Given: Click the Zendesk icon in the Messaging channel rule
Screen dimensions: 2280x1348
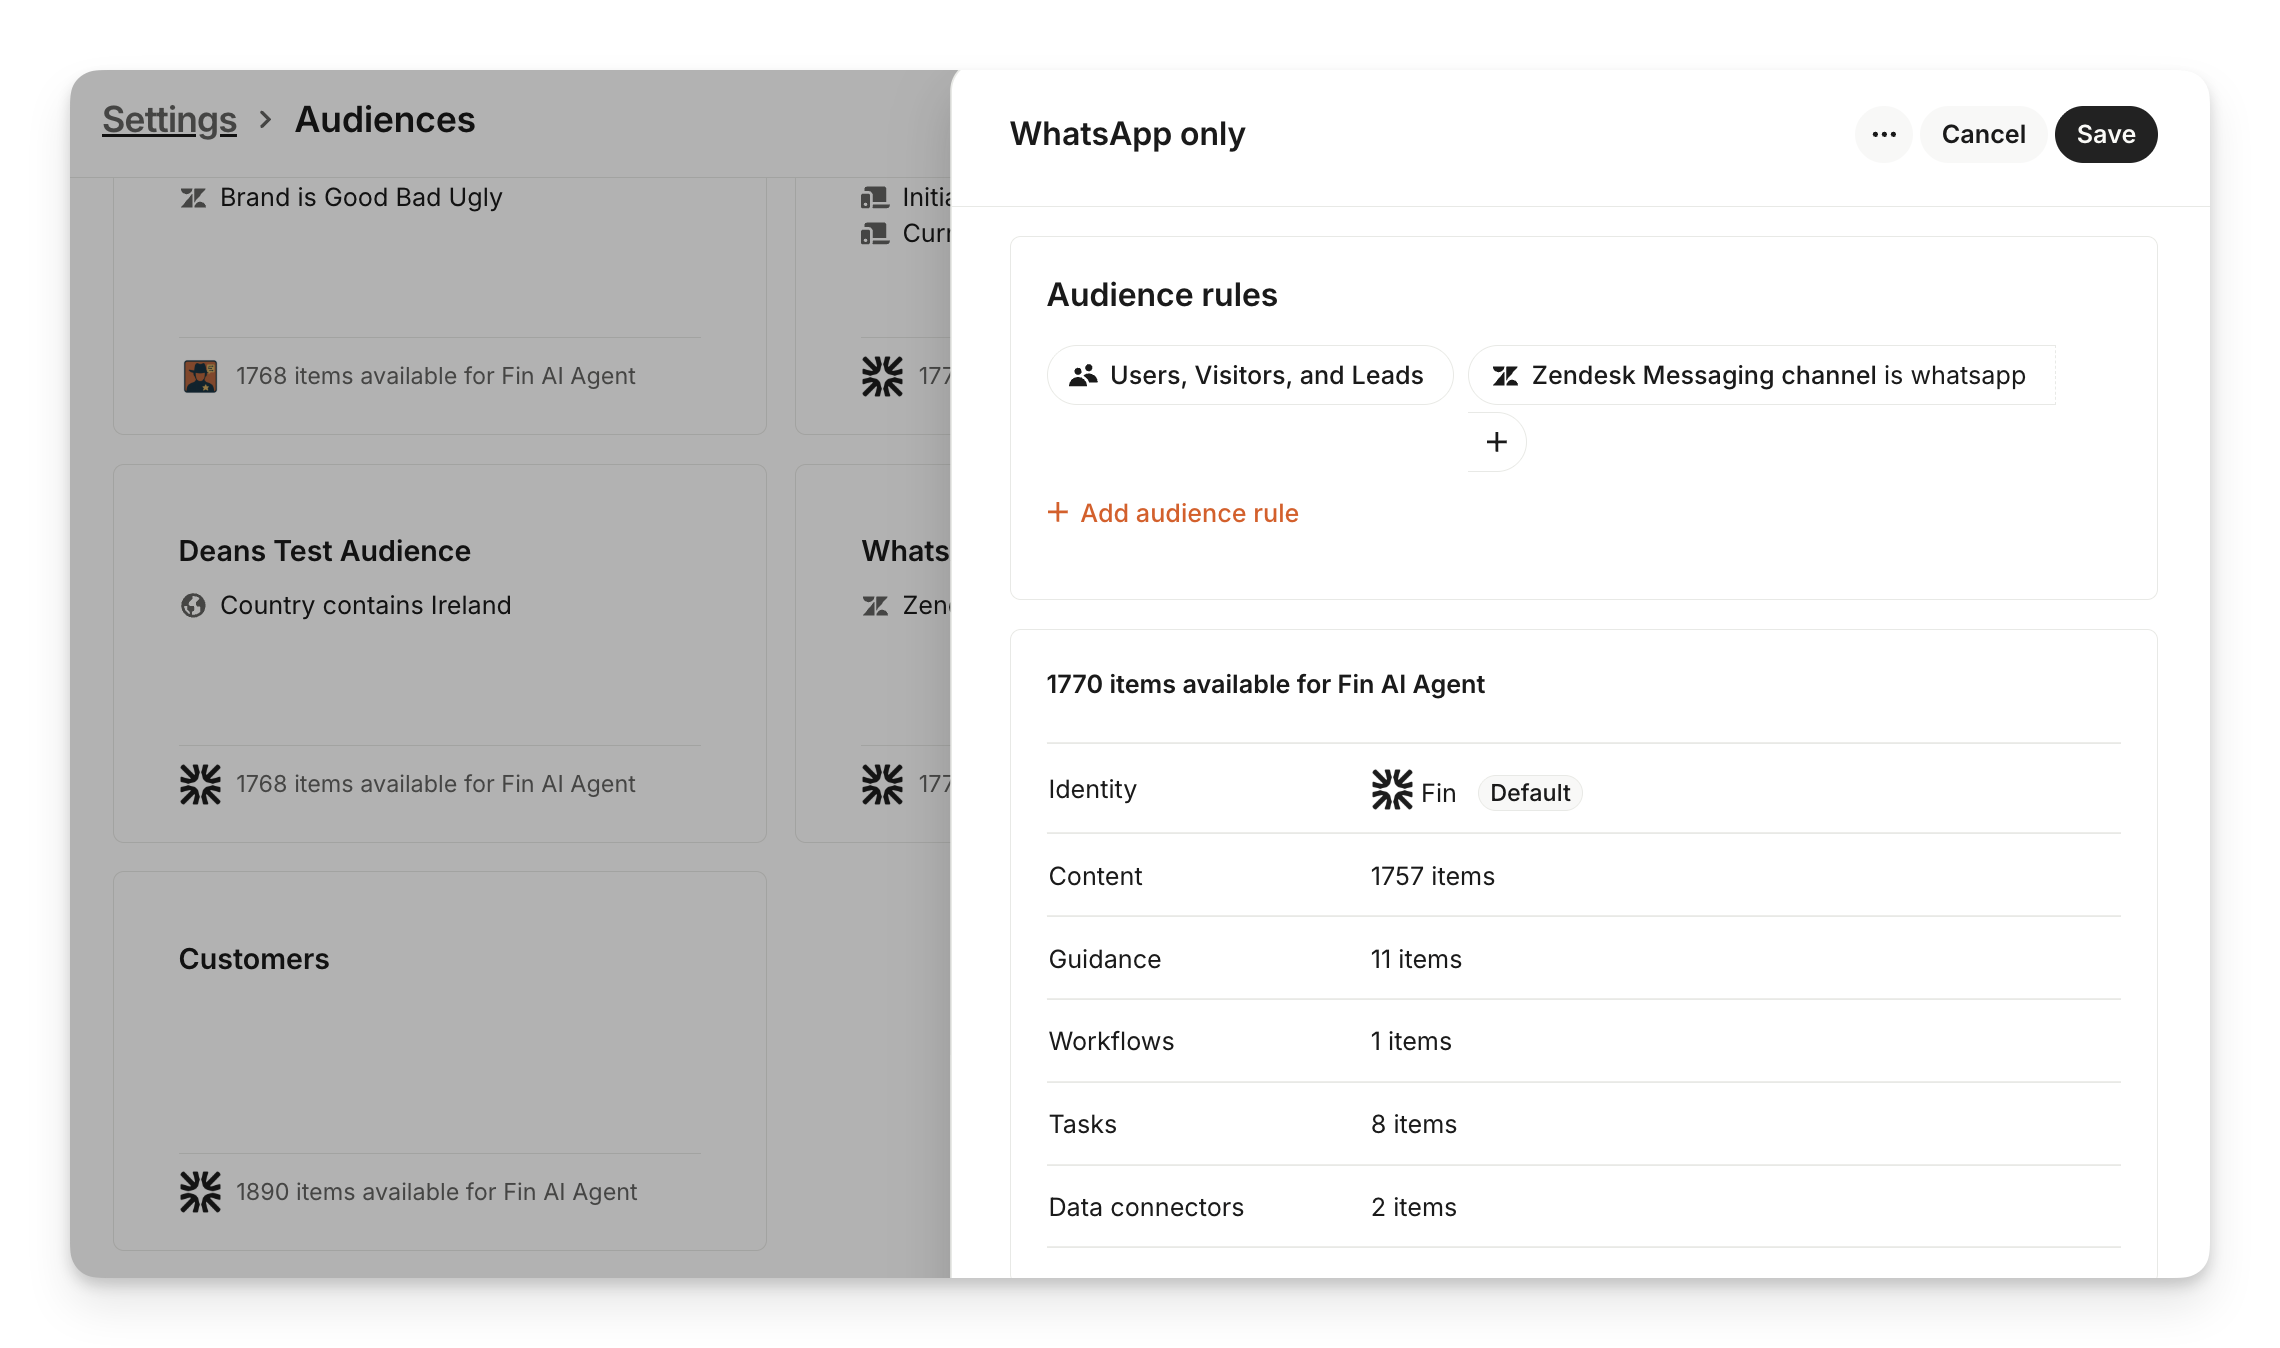Looking at the screenshot, I should (1505, 376).
